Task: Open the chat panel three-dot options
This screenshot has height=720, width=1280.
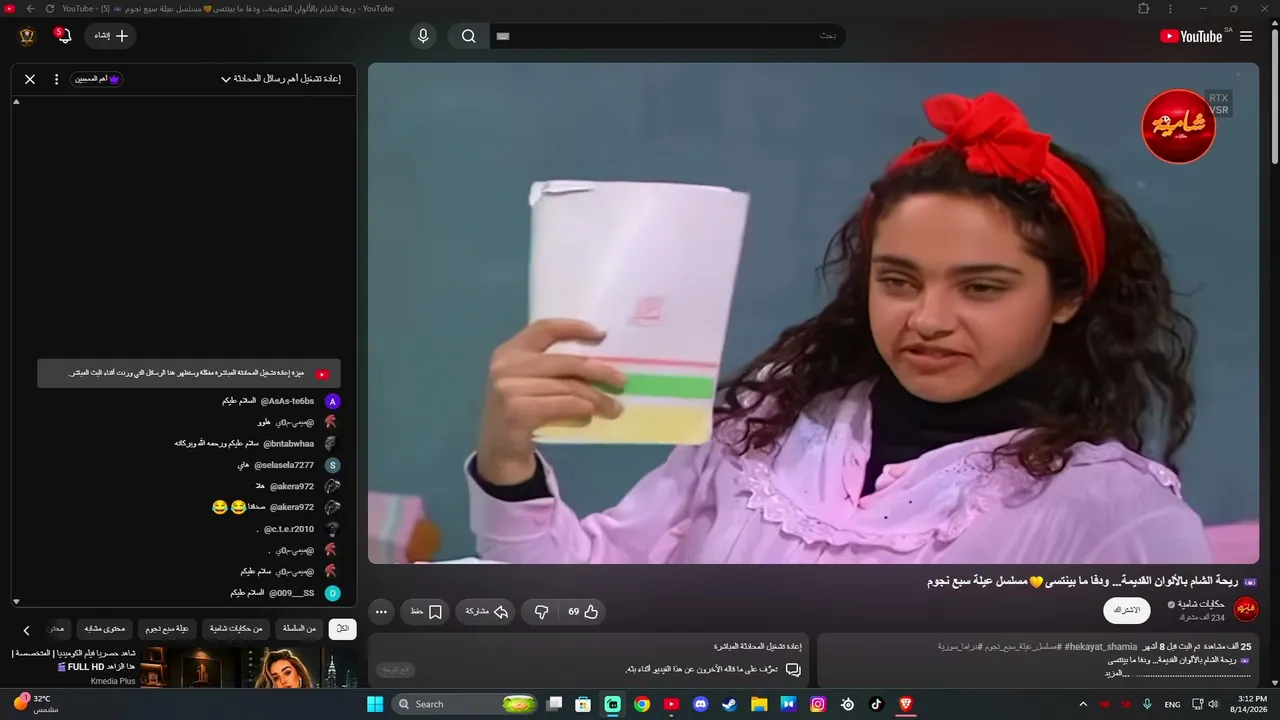Action: [x=56, y=79]
